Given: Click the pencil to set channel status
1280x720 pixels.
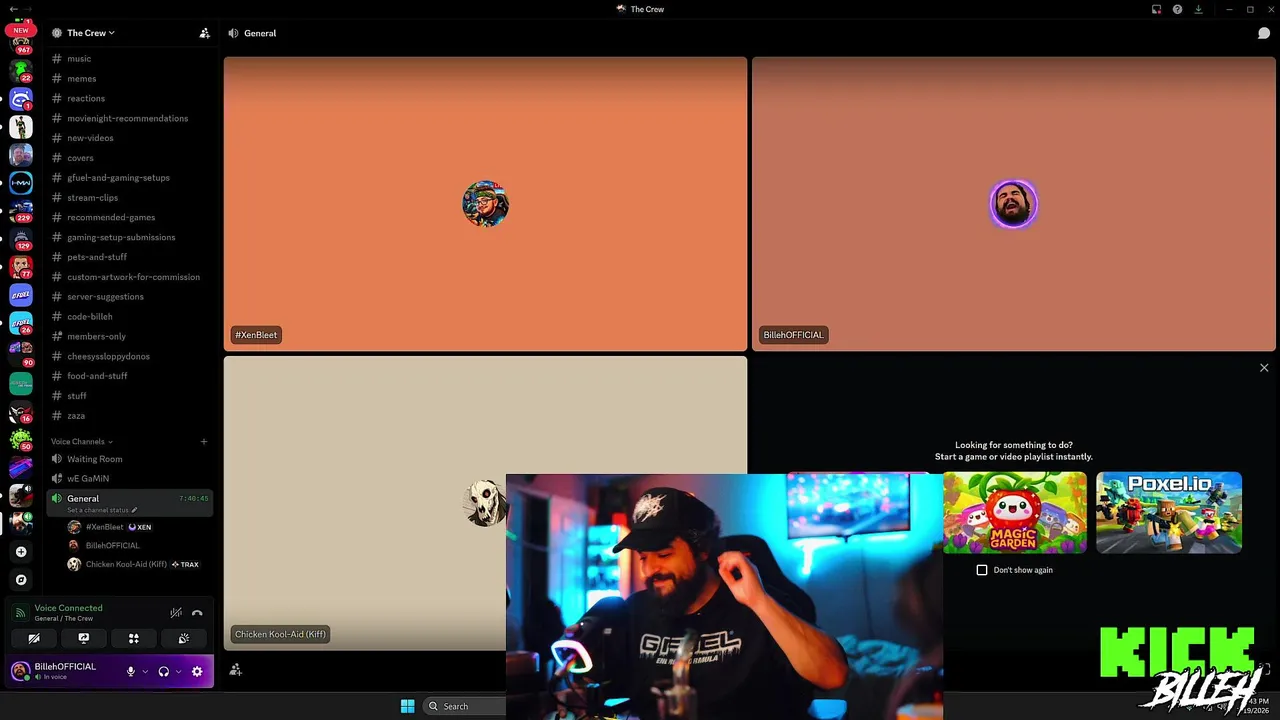Looking at the screenshot, I should point(134,510).
